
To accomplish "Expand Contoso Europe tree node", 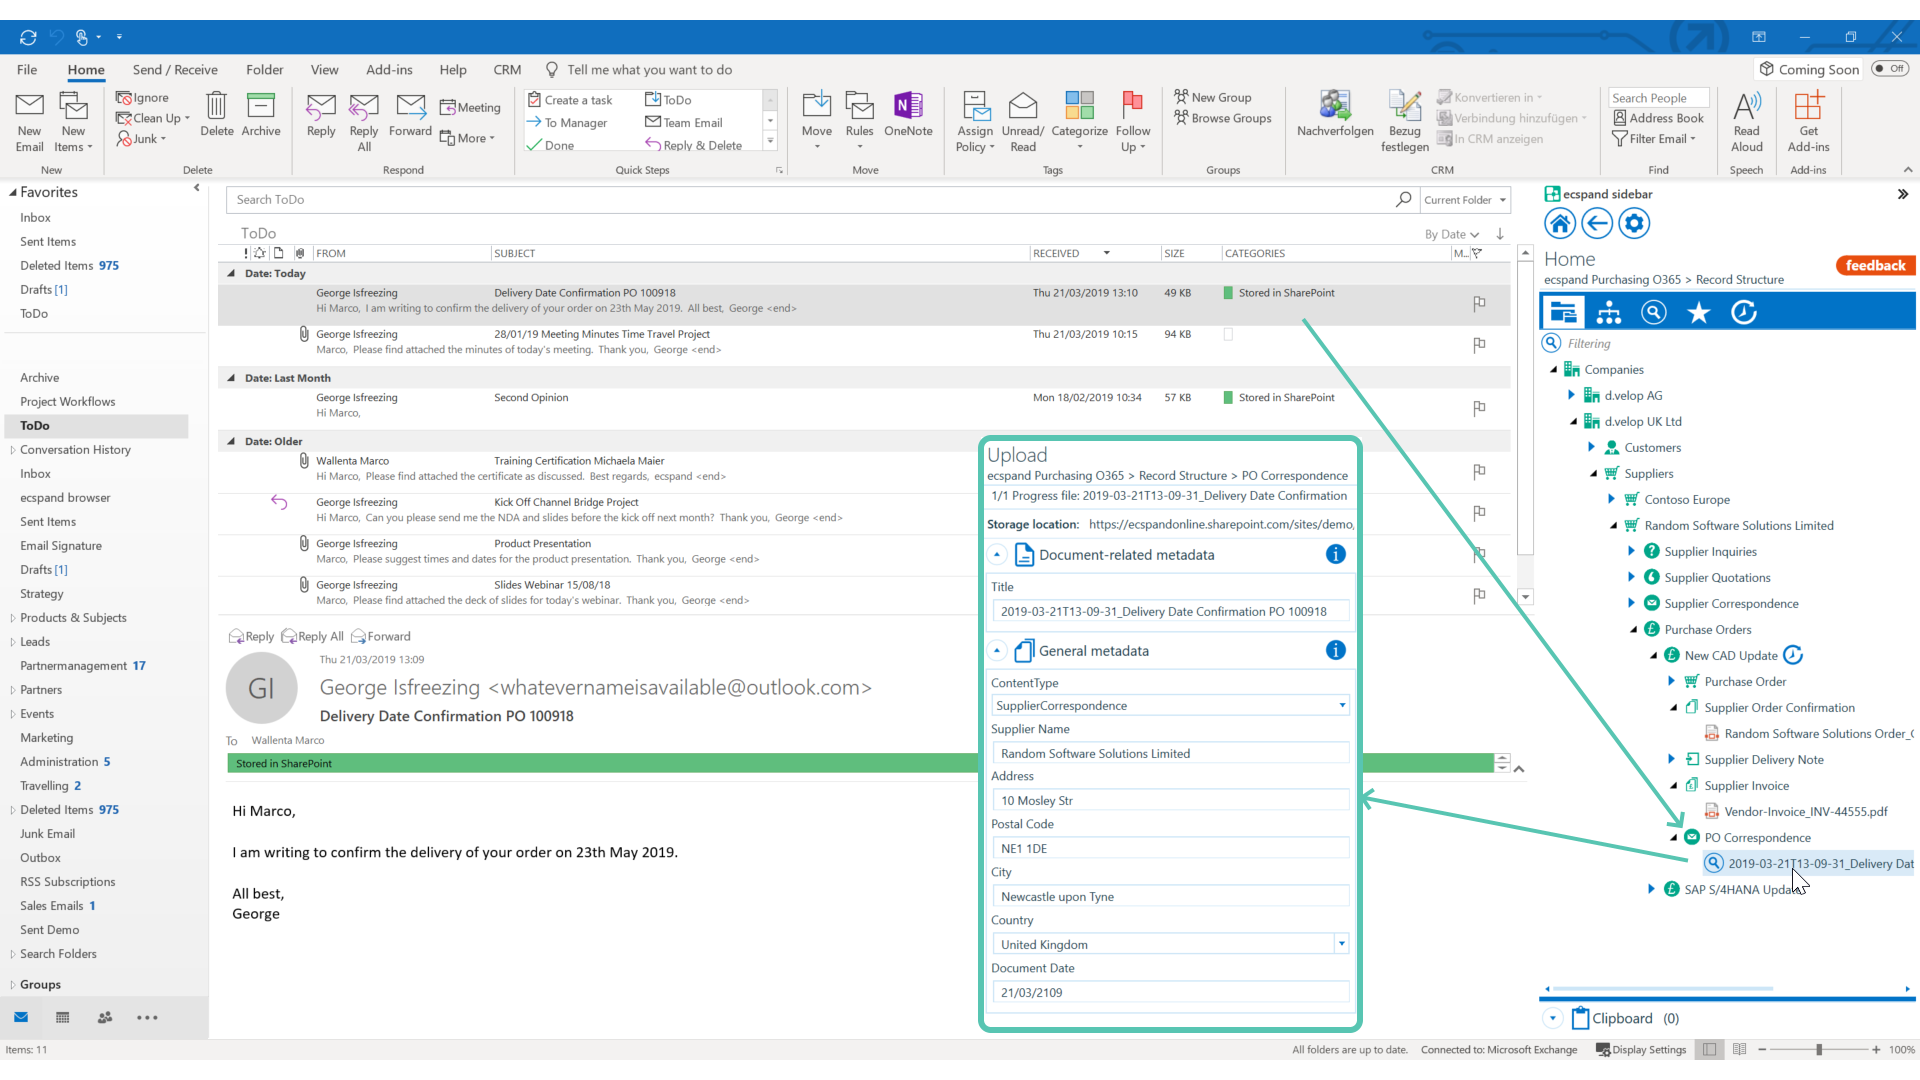I will tap(1611, 499).
